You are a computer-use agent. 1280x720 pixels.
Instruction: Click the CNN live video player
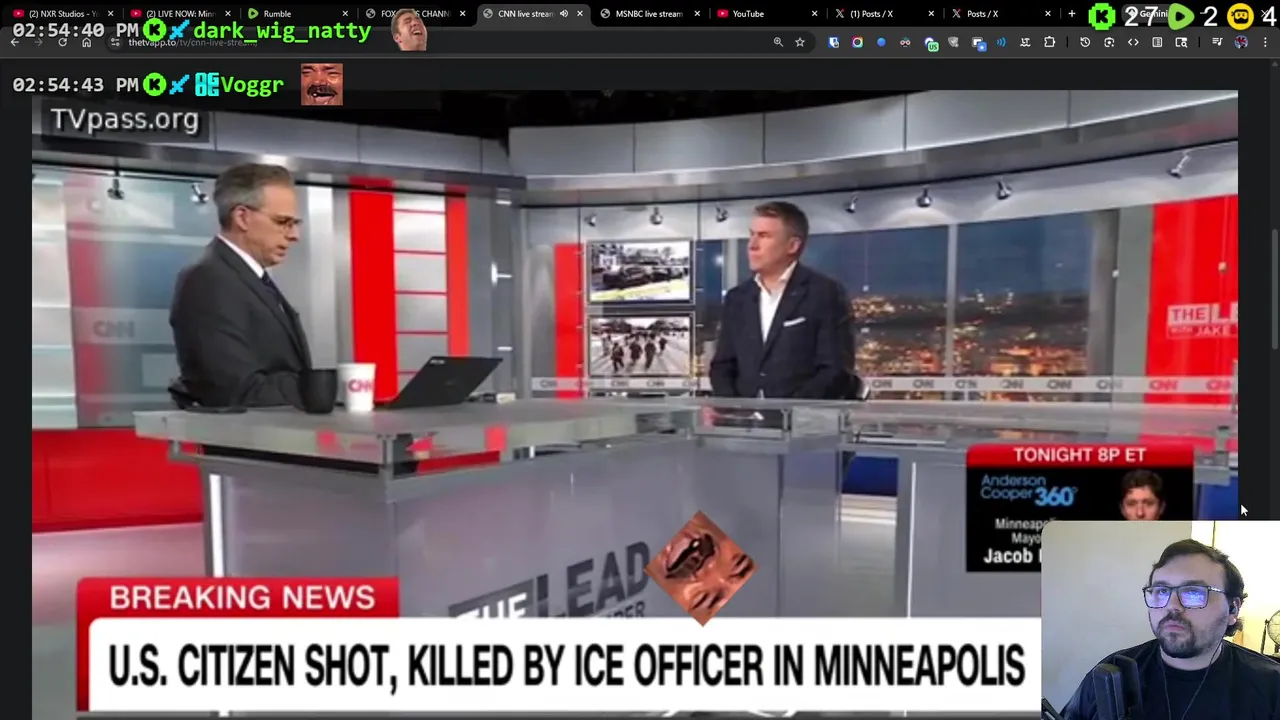coord(635,404)
